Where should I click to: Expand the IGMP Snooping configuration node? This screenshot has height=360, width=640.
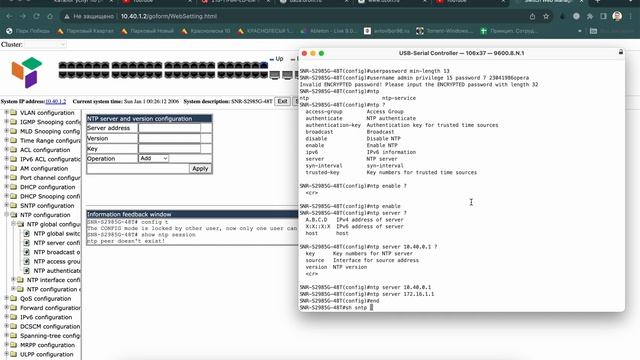(x=6, y=122)
